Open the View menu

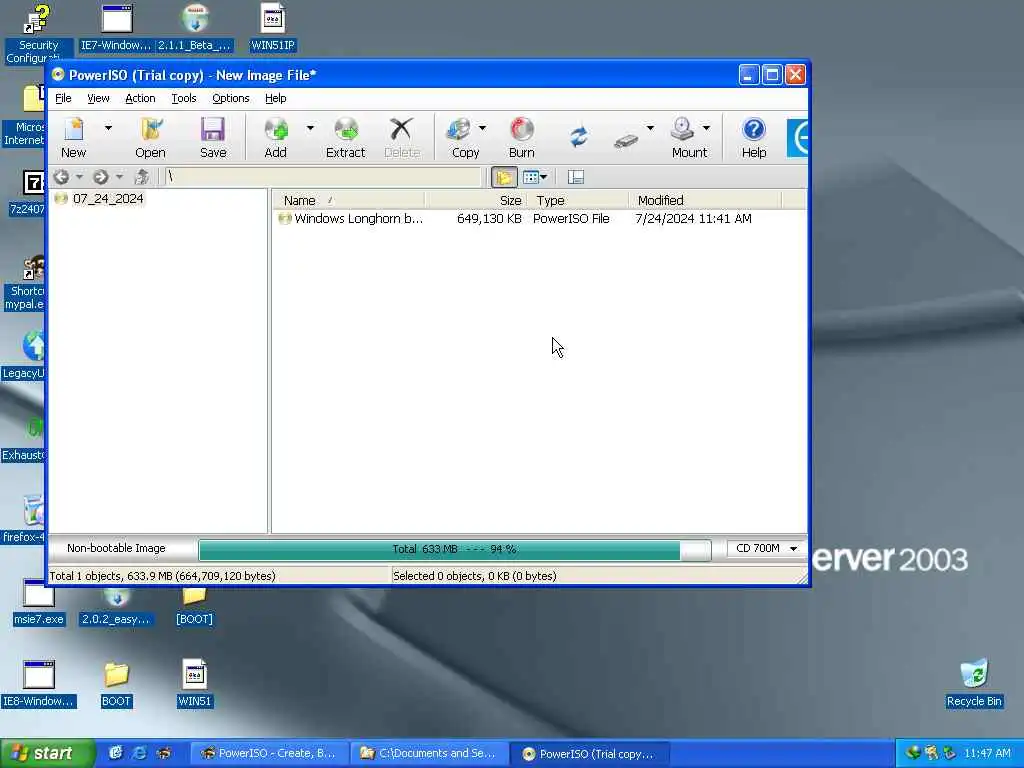pos(99,98)
